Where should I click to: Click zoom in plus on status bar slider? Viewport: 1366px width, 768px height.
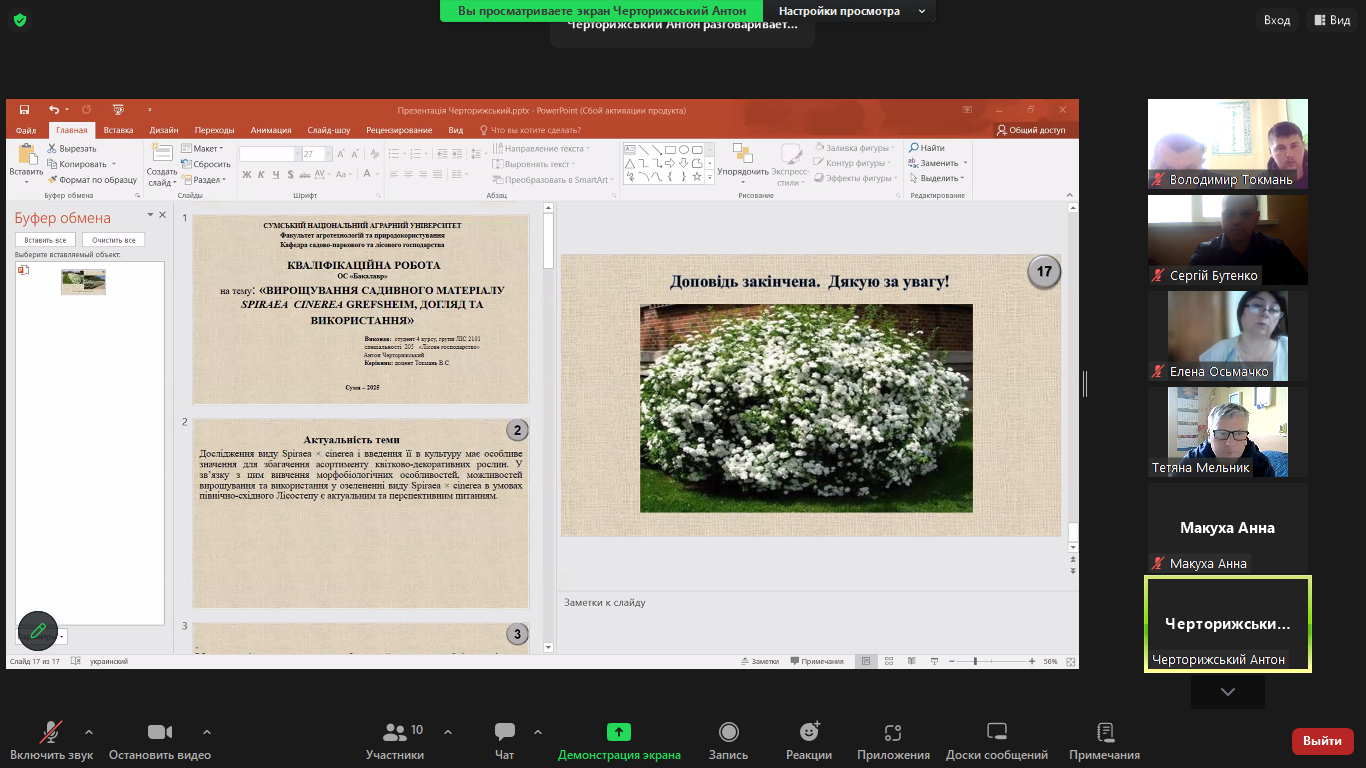(x=1031, y=661)
